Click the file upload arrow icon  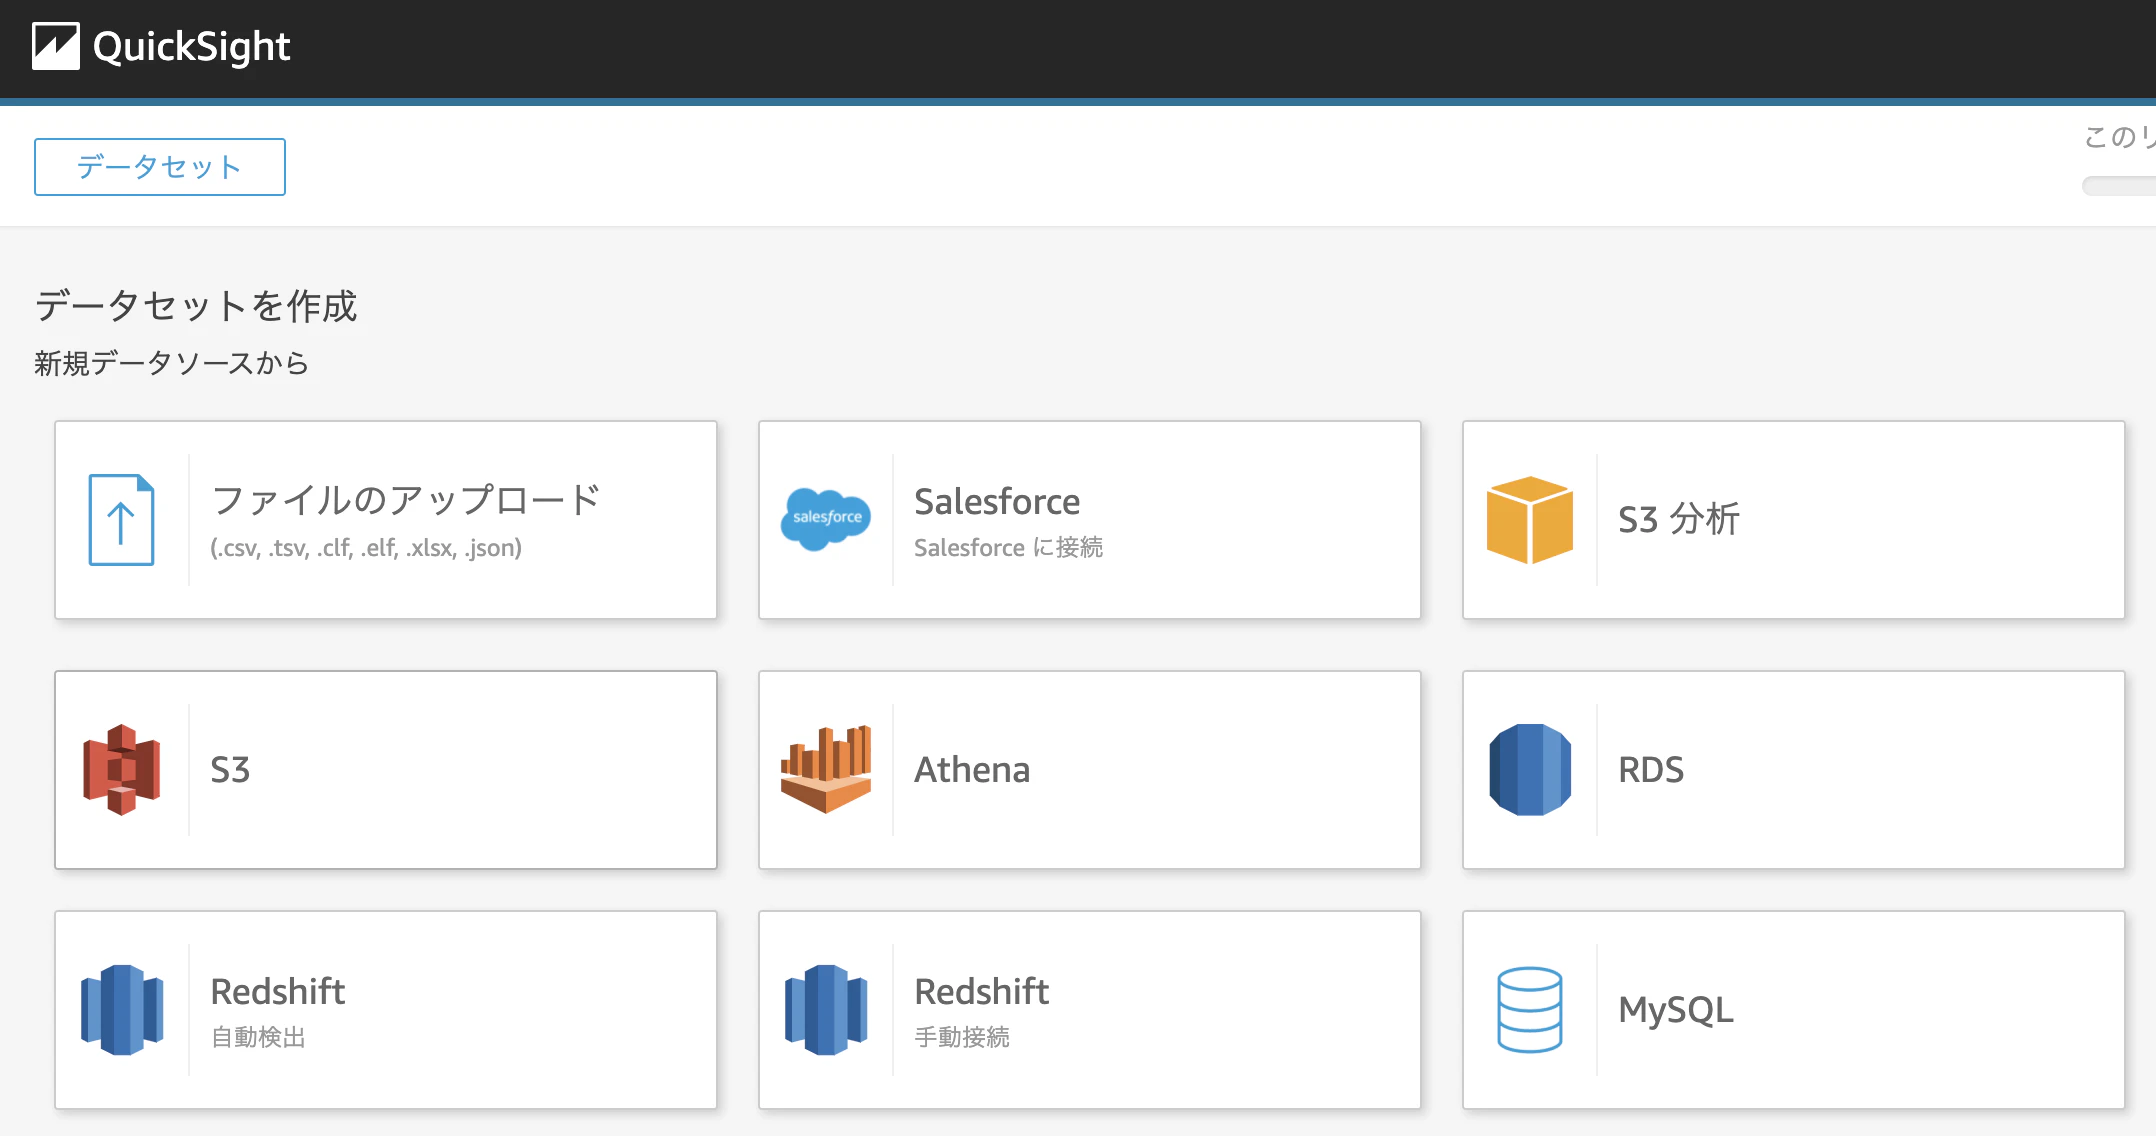[121, 520]
